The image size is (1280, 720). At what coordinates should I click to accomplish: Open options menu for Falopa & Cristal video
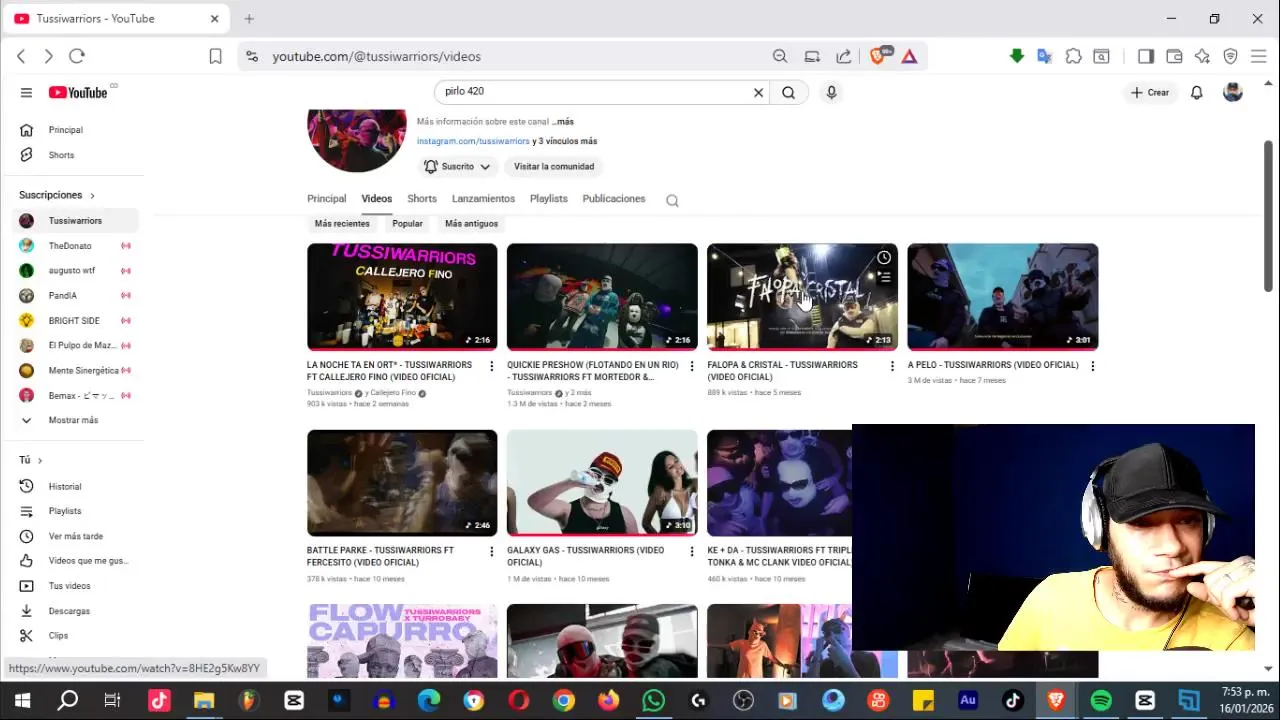click(x=892, y=366)
